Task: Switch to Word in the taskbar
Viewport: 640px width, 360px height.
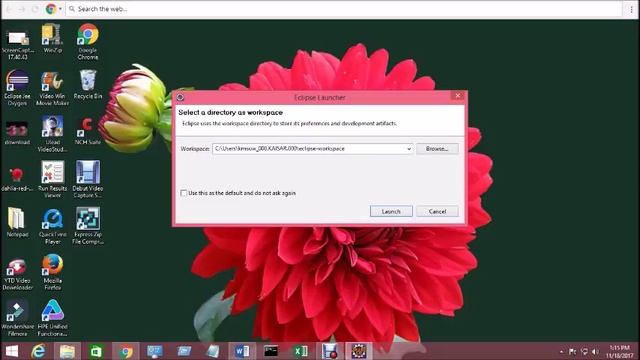Action: pyautogui.click(x=242, y=351)
